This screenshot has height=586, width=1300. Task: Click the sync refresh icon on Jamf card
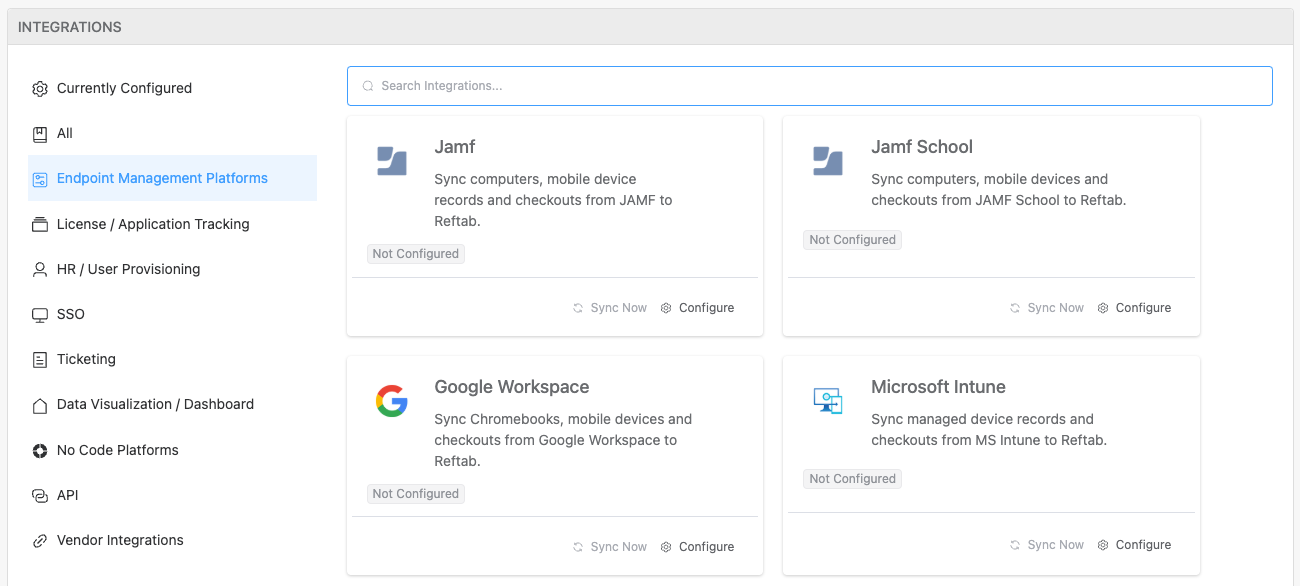(576, 307)
